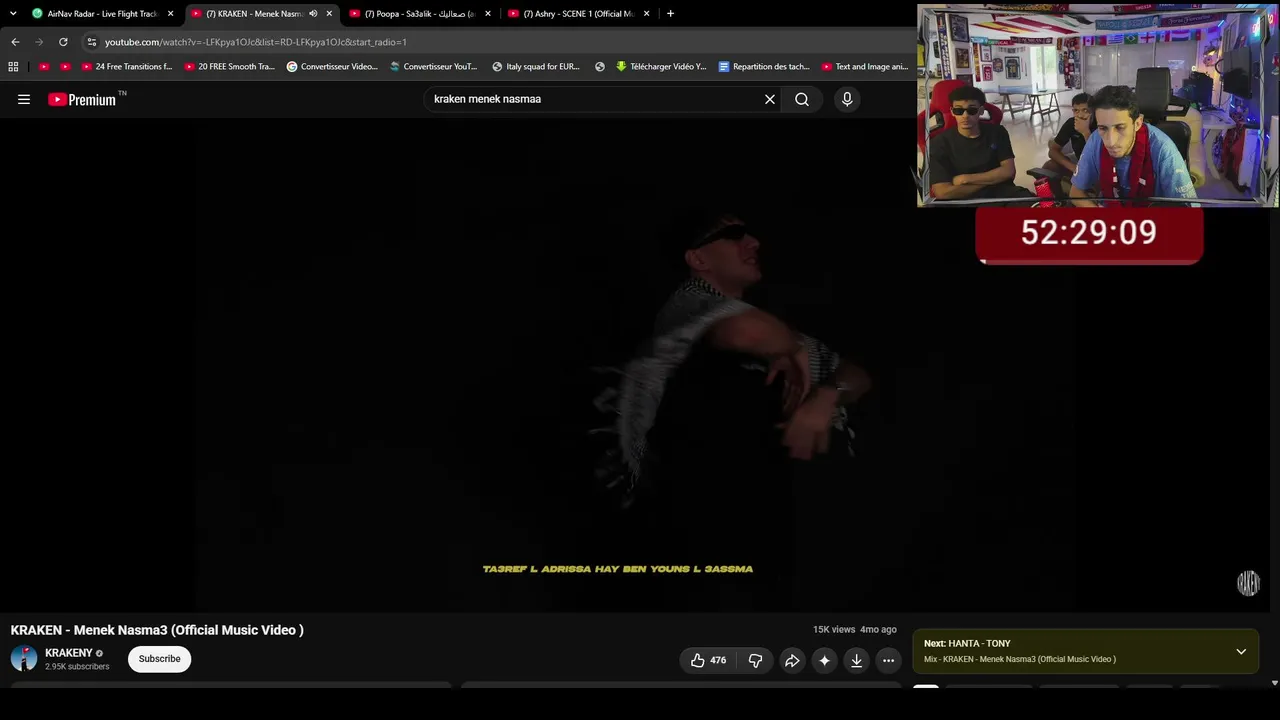The width and height of the screenshot is (1280, 720).
Task: Open the Text and Image ani... bookmark
Action: [865, 67]
